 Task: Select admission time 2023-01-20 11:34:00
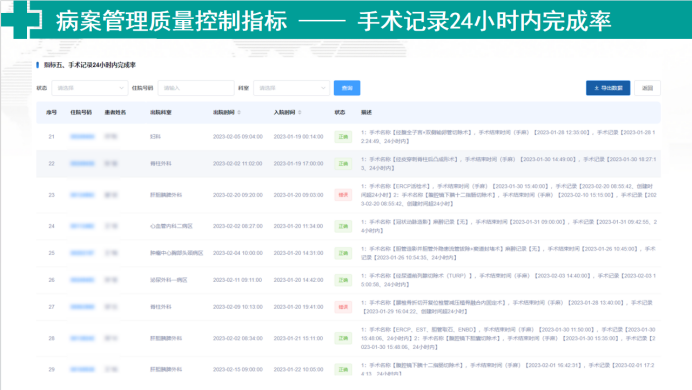[298, 226]
